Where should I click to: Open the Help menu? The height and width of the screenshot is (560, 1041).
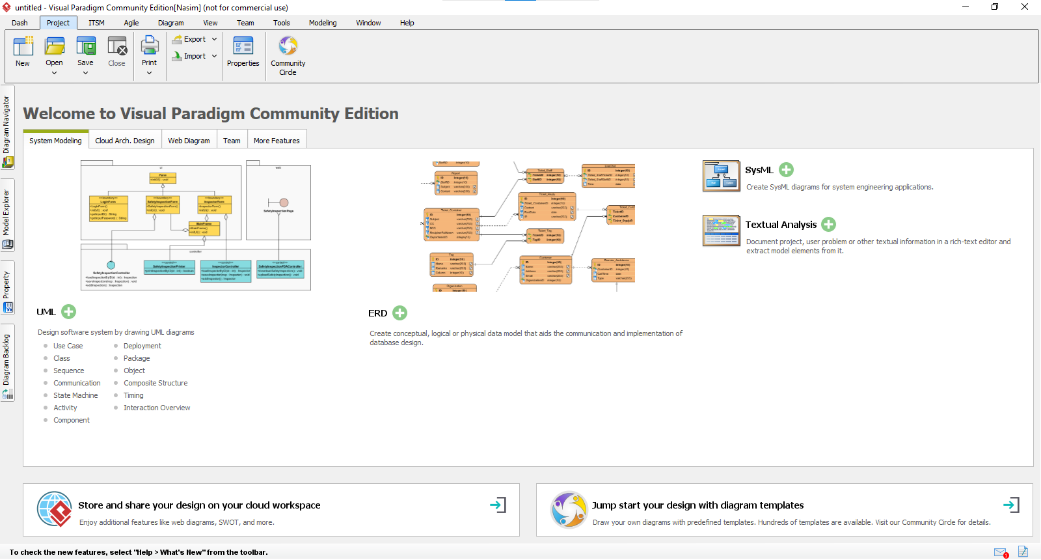coord(407,23)
